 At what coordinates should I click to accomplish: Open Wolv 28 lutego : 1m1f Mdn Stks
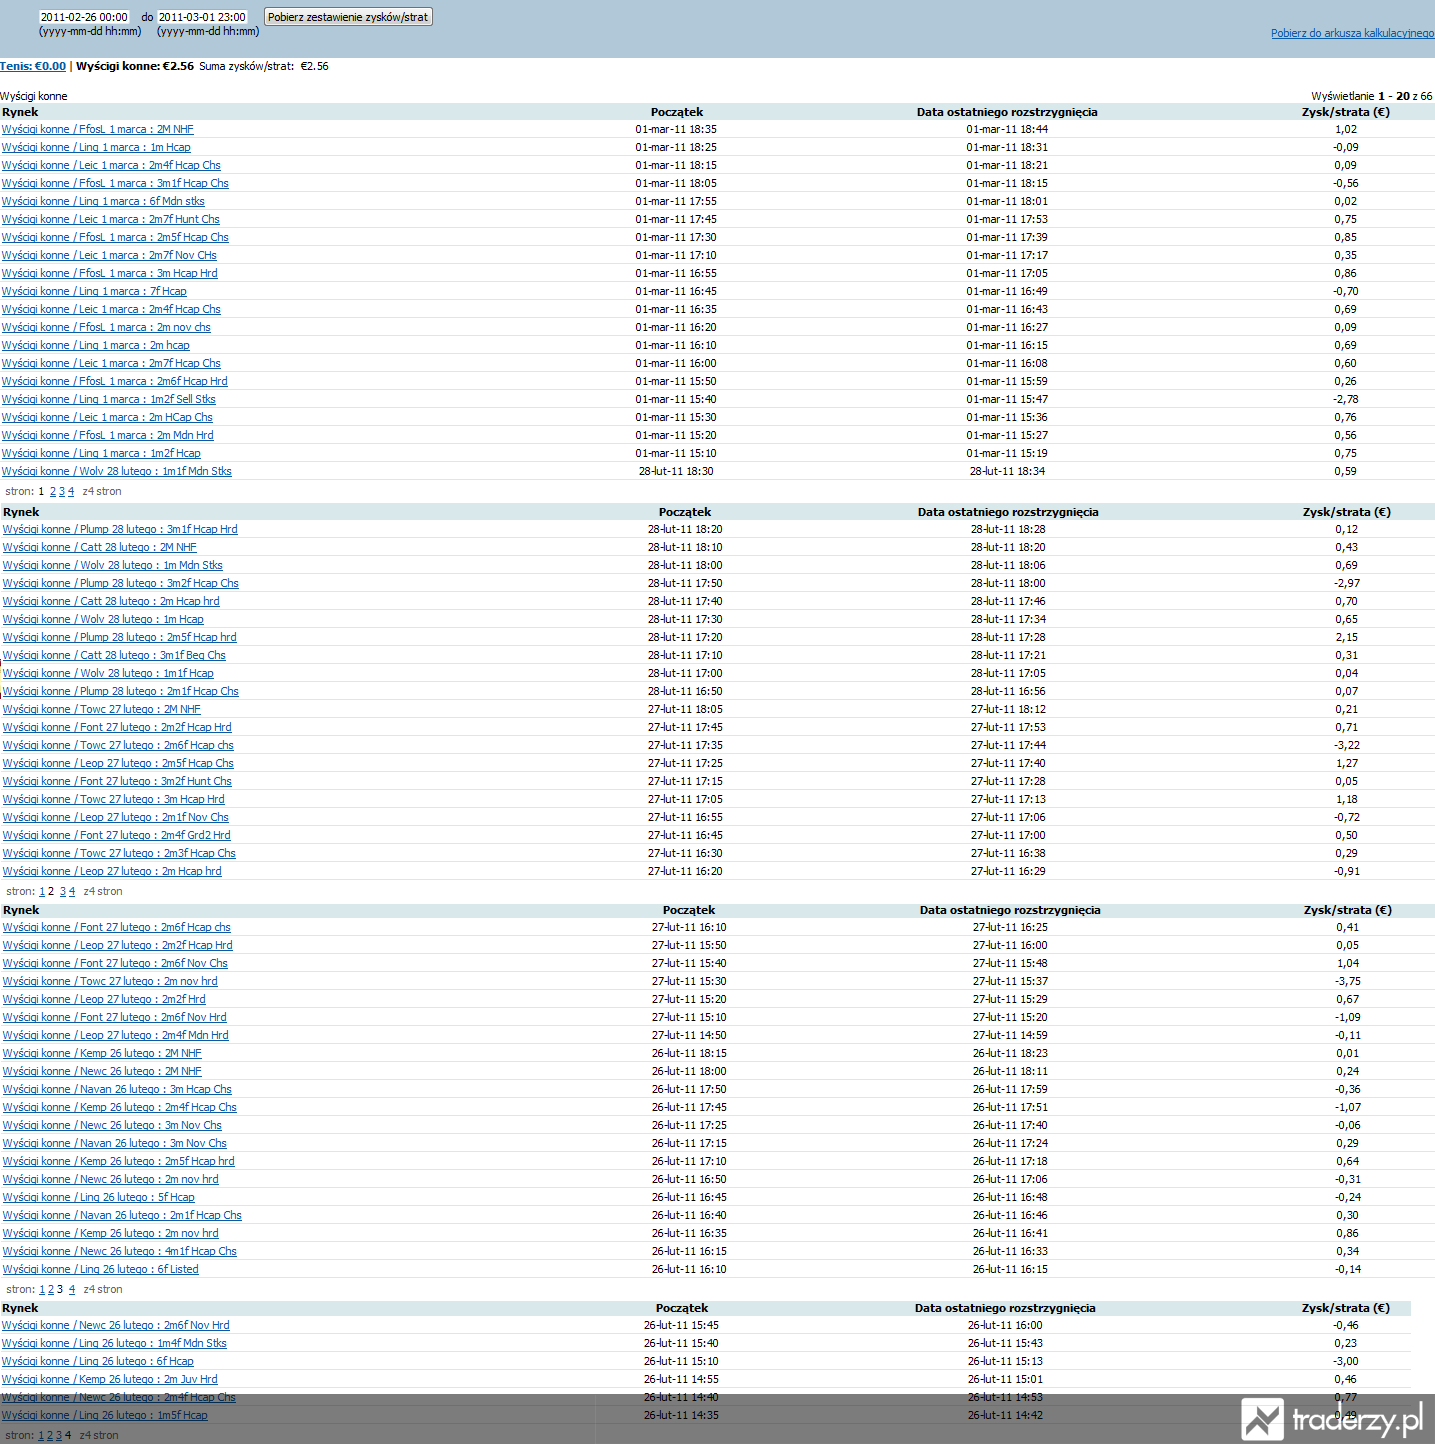pyautogui.click(x=117, y=471)
